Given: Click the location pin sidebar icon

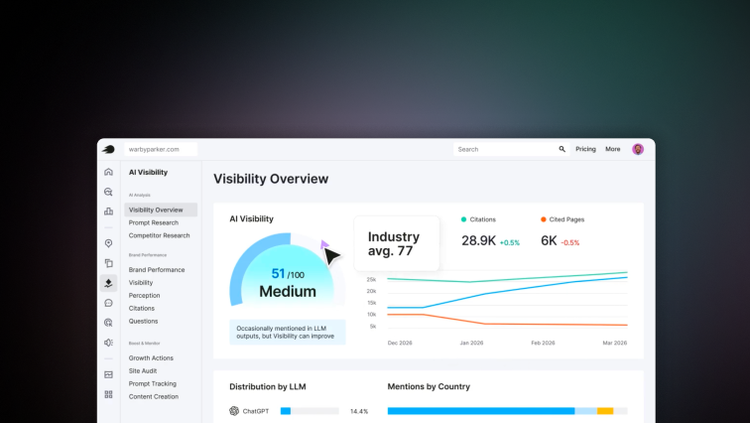Looking at the screenshot, I should [109, 243].
